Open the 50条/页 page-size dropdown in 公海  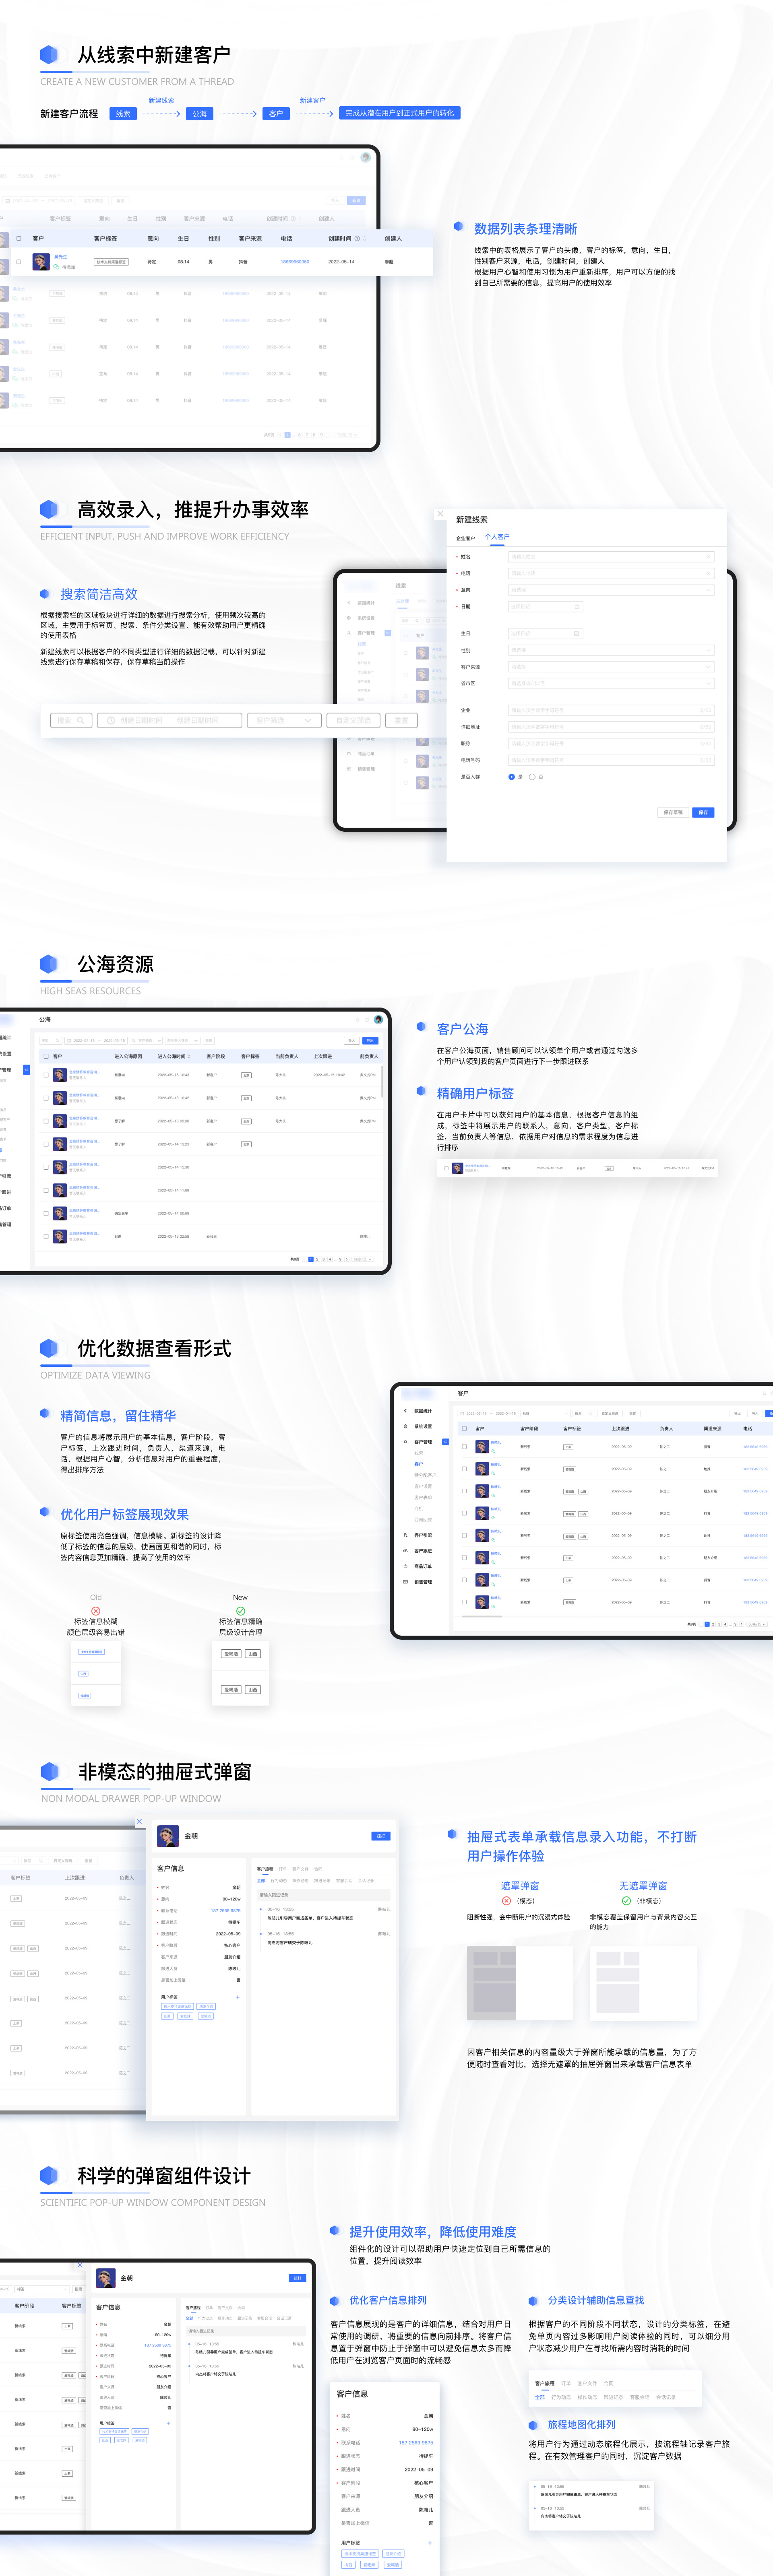click(363, 1259)
